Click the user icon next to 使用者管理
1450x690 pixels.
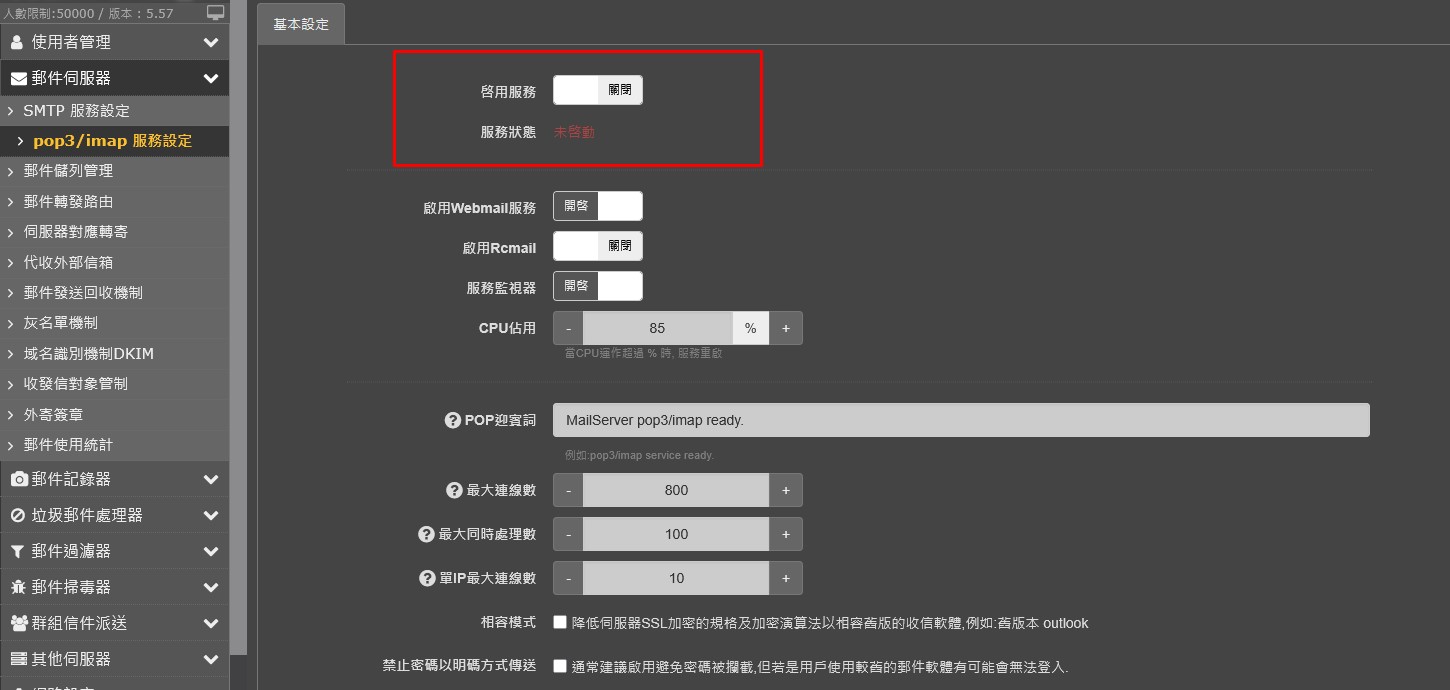[x=17, y=42]
